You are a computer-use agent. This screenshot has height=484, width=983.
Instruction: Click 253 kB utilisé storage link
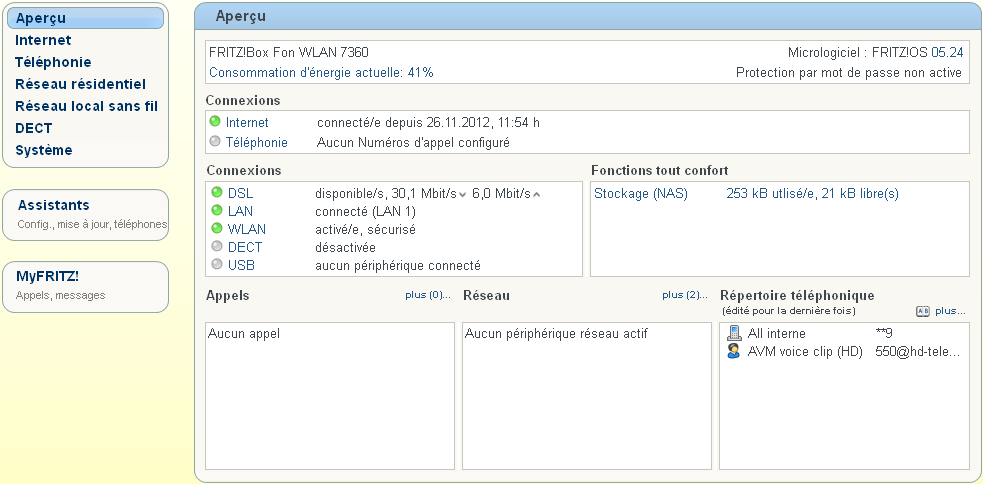tap(812, 194)
